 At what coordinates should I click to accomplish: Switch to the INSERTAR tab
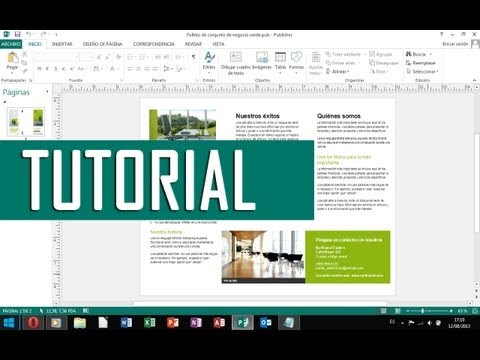coord(62,44)
